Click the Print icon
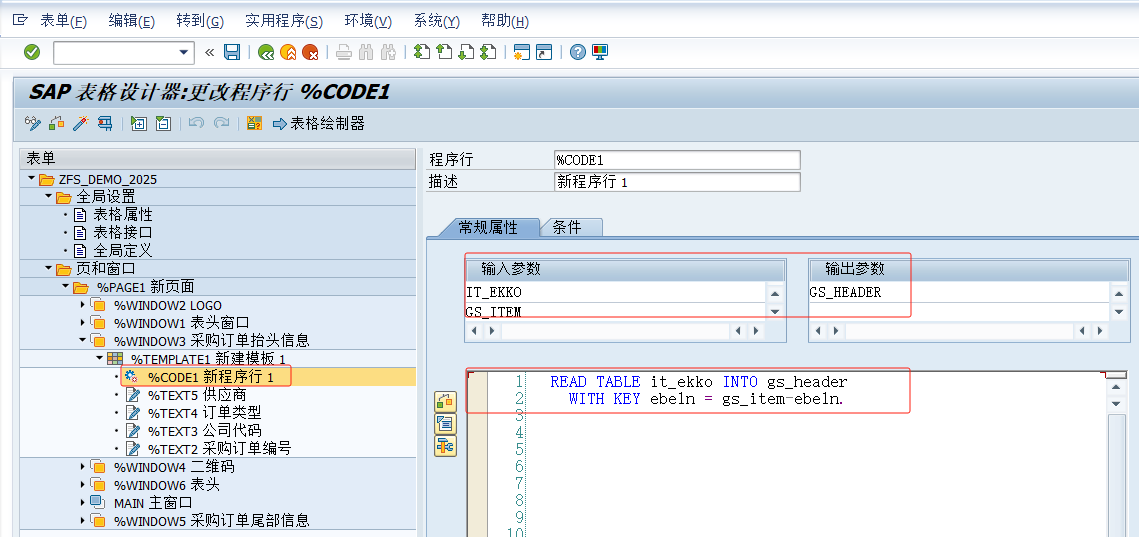The width and height of the screenshot is (1139, 537). [344, 52]
